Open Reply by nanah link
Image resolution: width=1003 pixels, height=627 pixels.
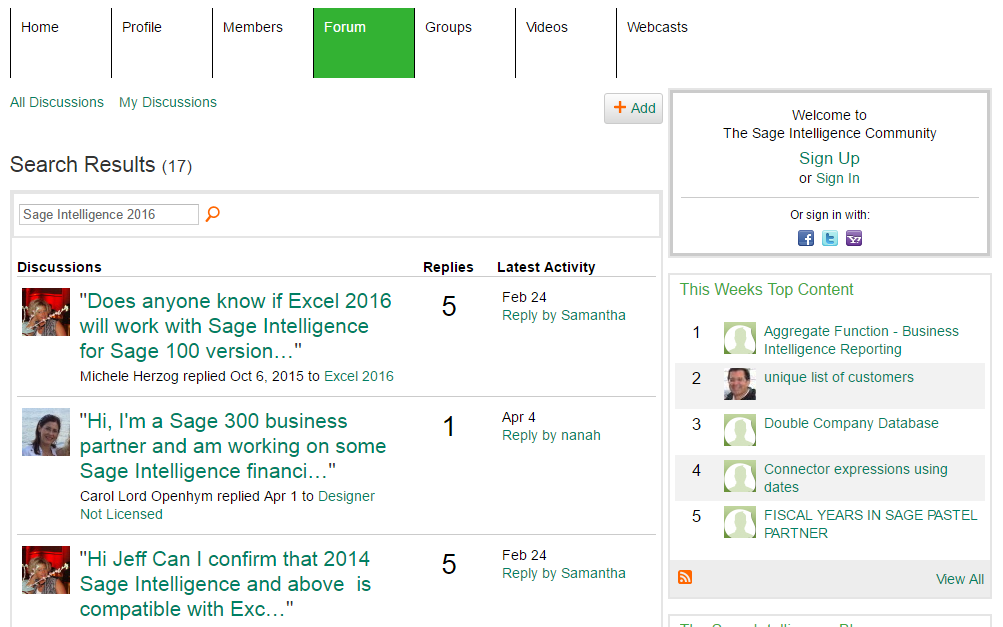551,436
